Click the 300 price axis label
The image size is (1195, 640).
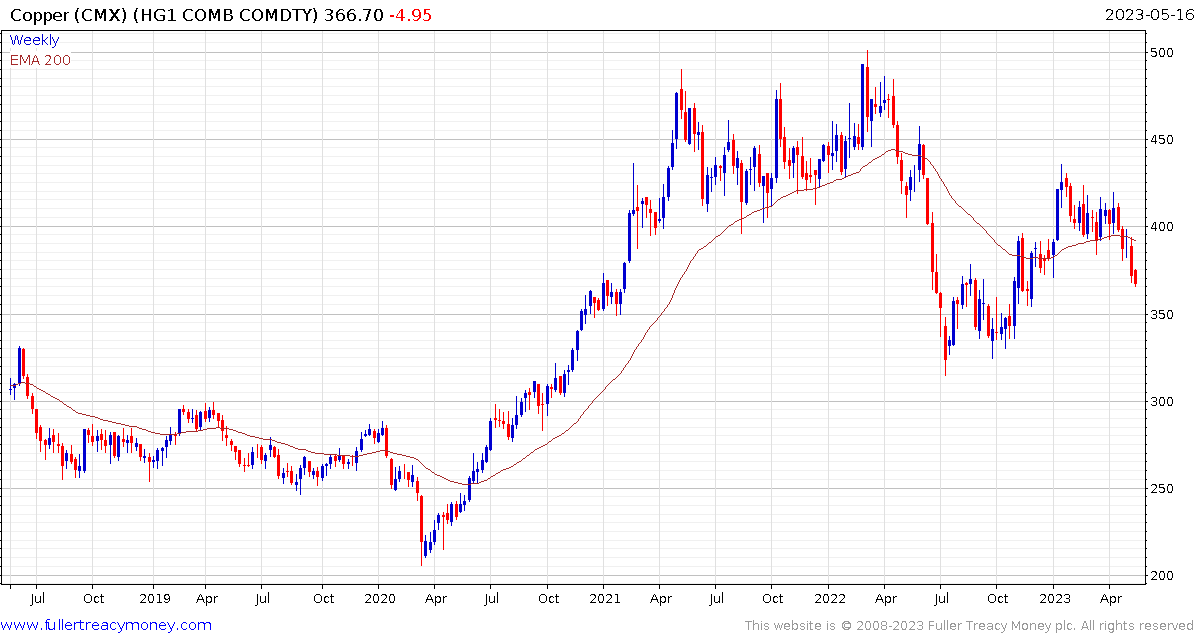point(1163,402)
